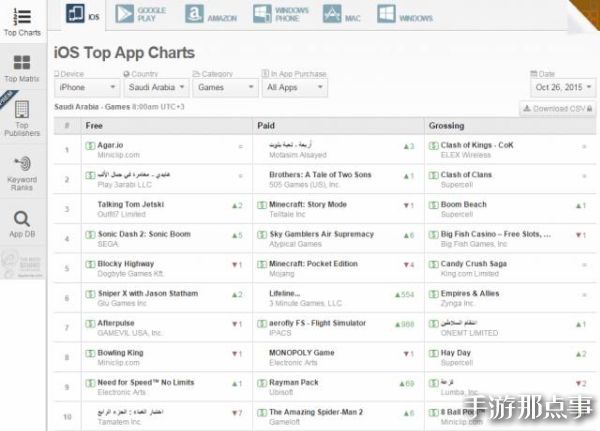
Task: Open the Category dropdown showing Games
Action: 225,88
